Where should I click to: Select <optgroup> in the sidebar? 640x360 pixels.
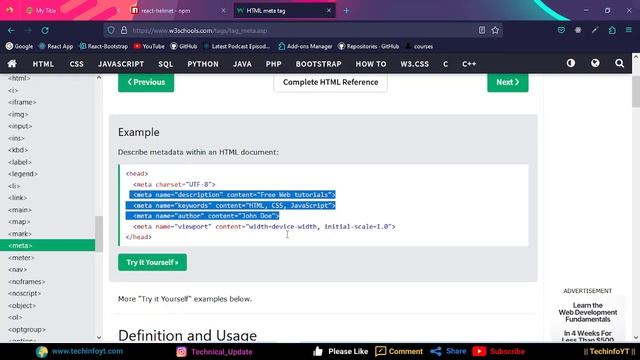click(x=27, y=329)
